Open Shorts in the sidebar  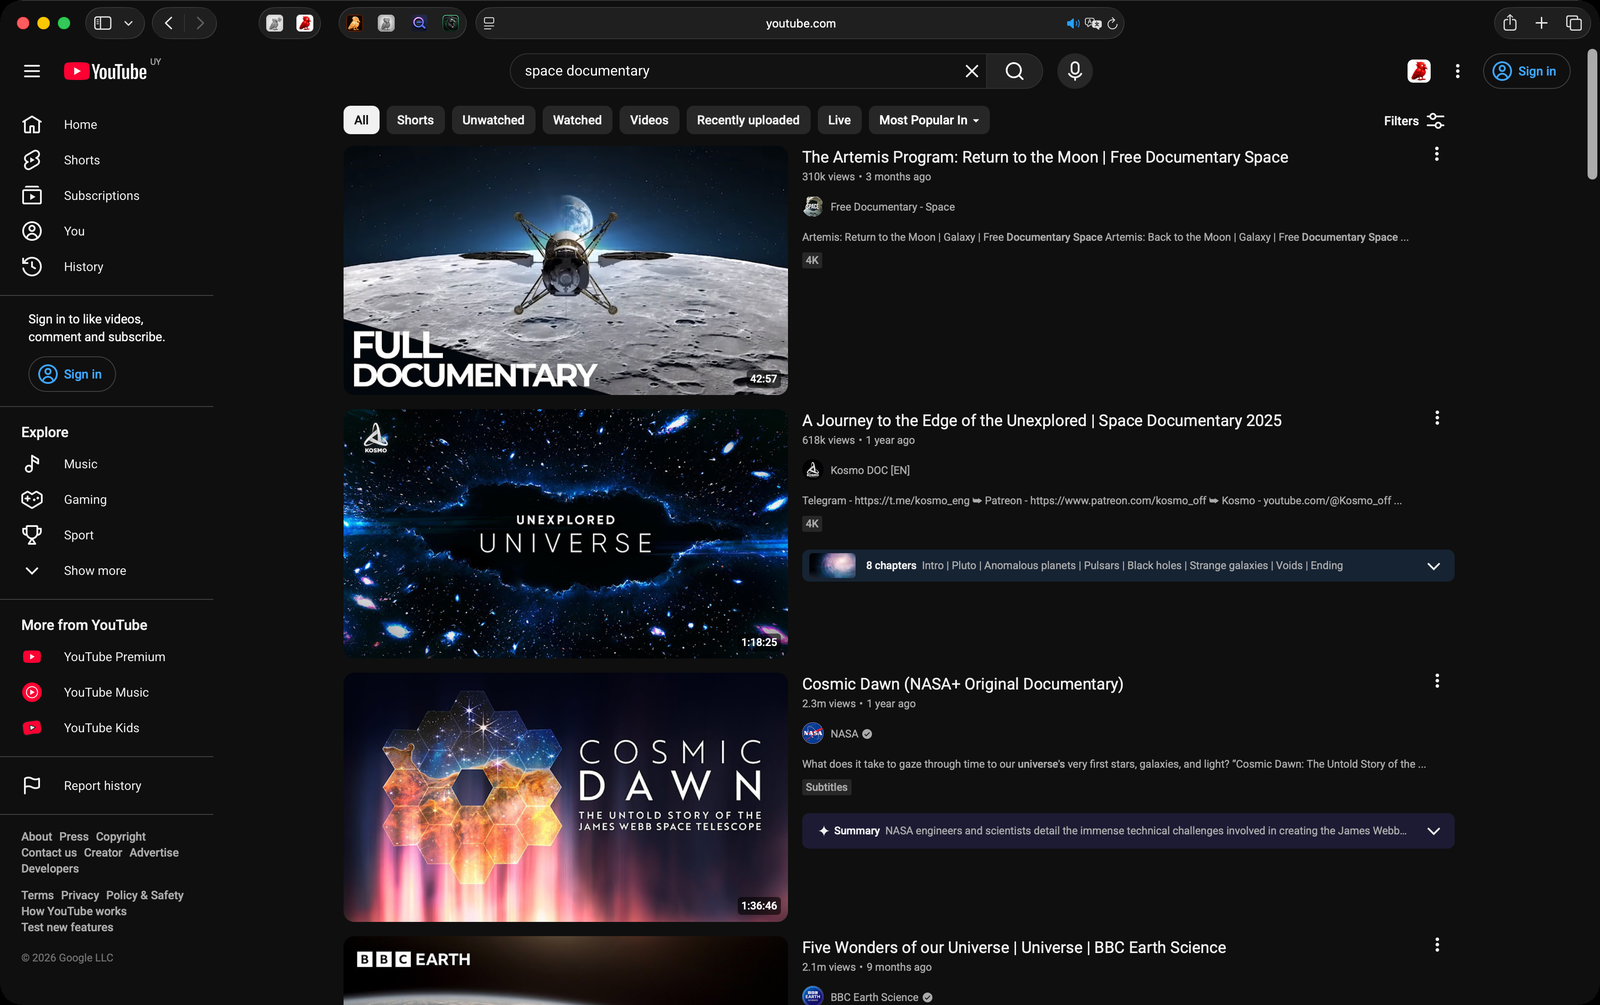[107, 160]
